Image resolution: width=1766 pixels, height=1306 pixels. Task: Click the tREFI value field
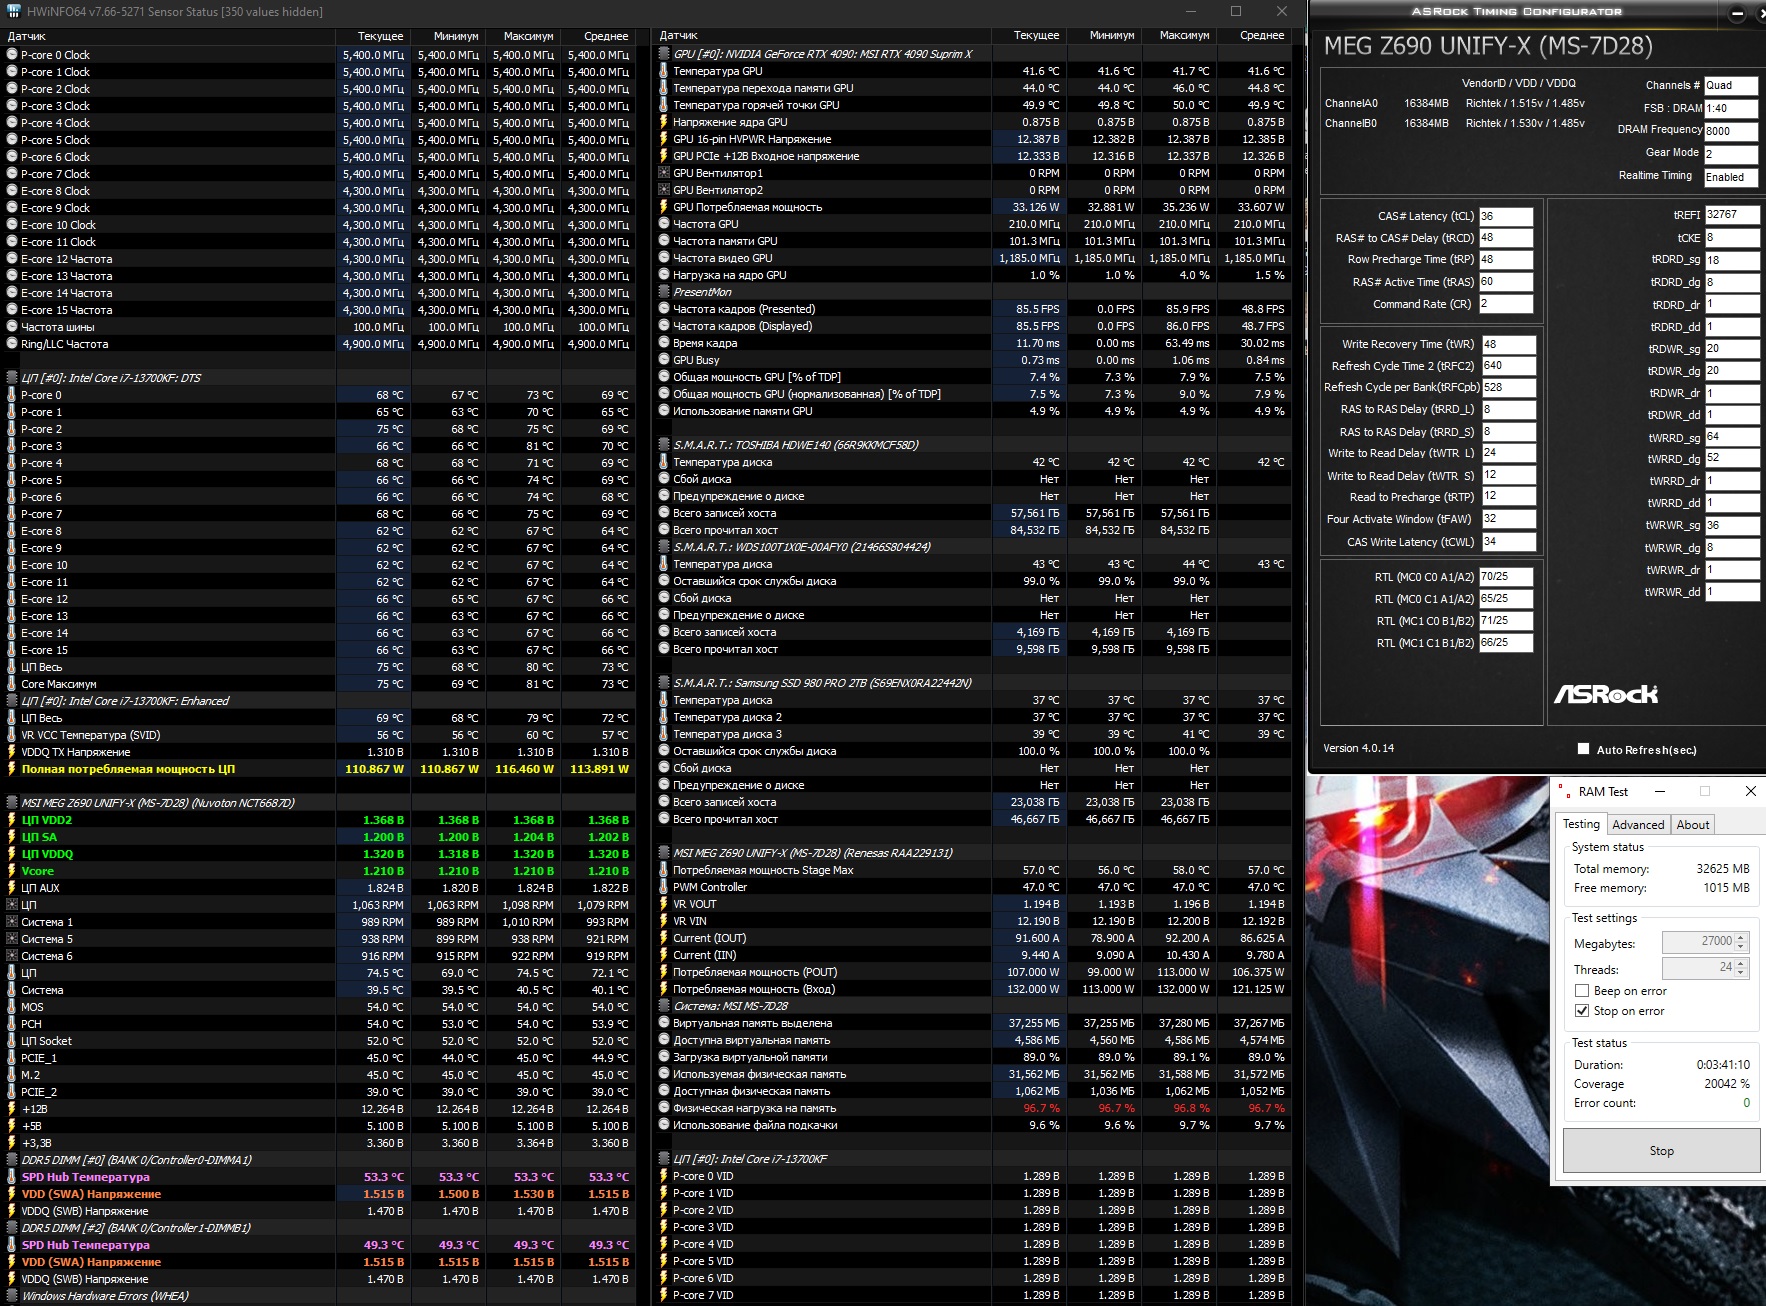tap(1732, 215)
